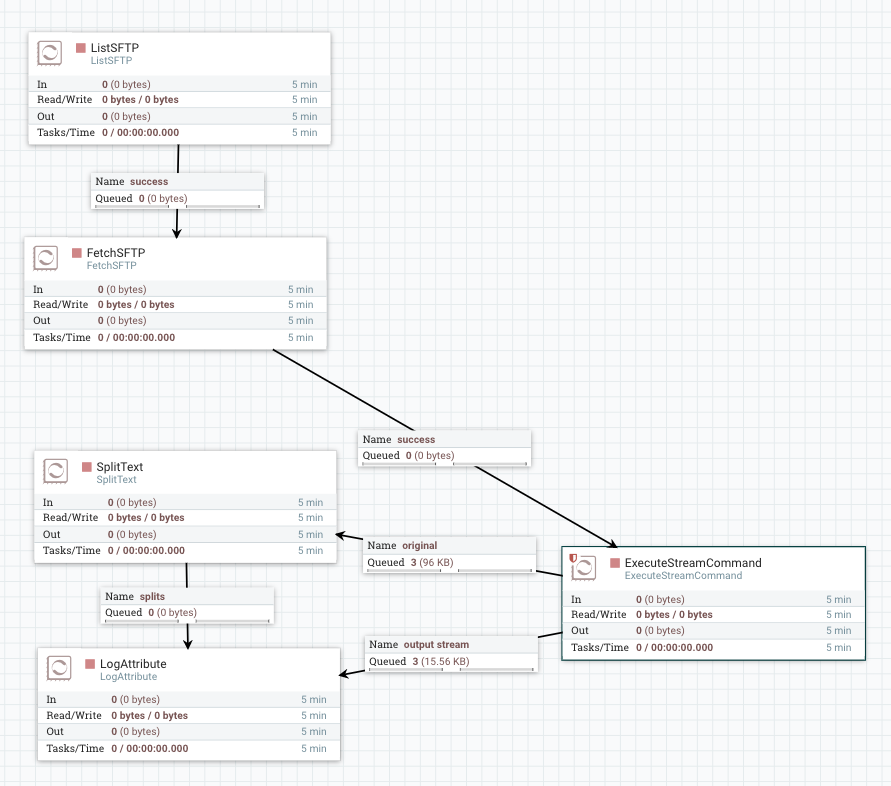
Task: Click the FetchSFTP processor icon
Action: (x=44, y=258)
